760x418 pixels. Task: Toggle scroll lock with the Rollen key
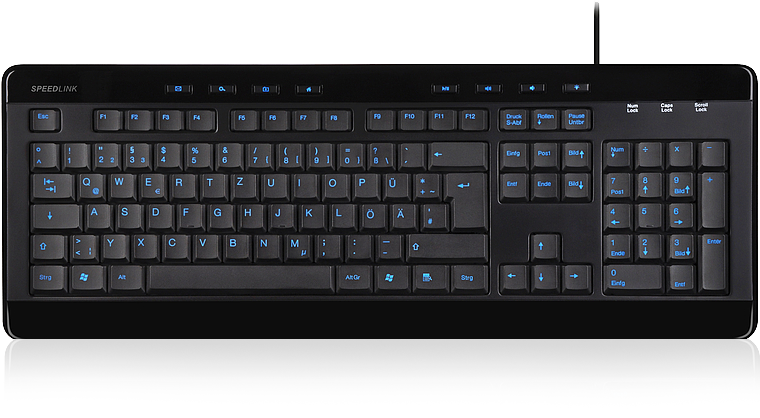[545, 120]
